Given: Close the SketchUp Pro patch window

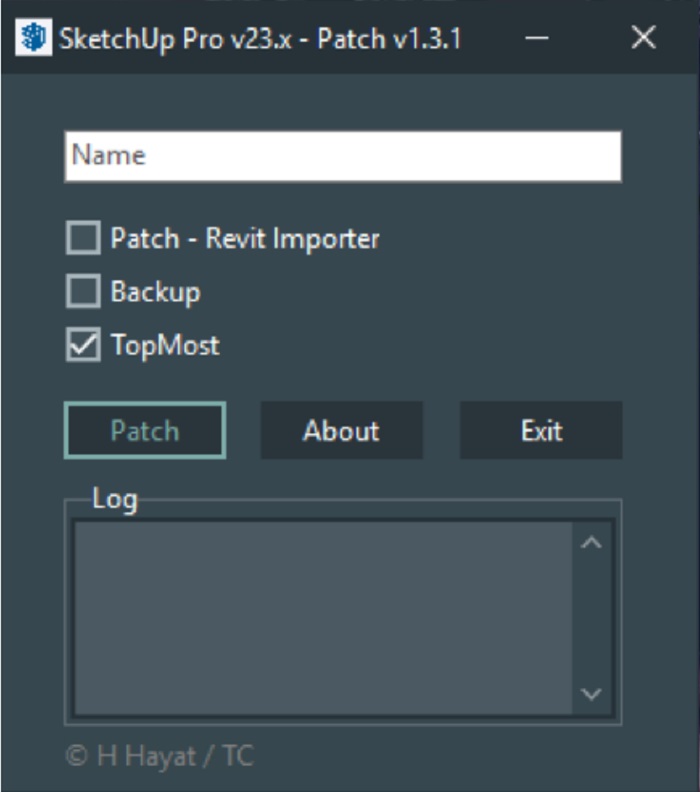Looking at the screenshot, I should (644, 38).
